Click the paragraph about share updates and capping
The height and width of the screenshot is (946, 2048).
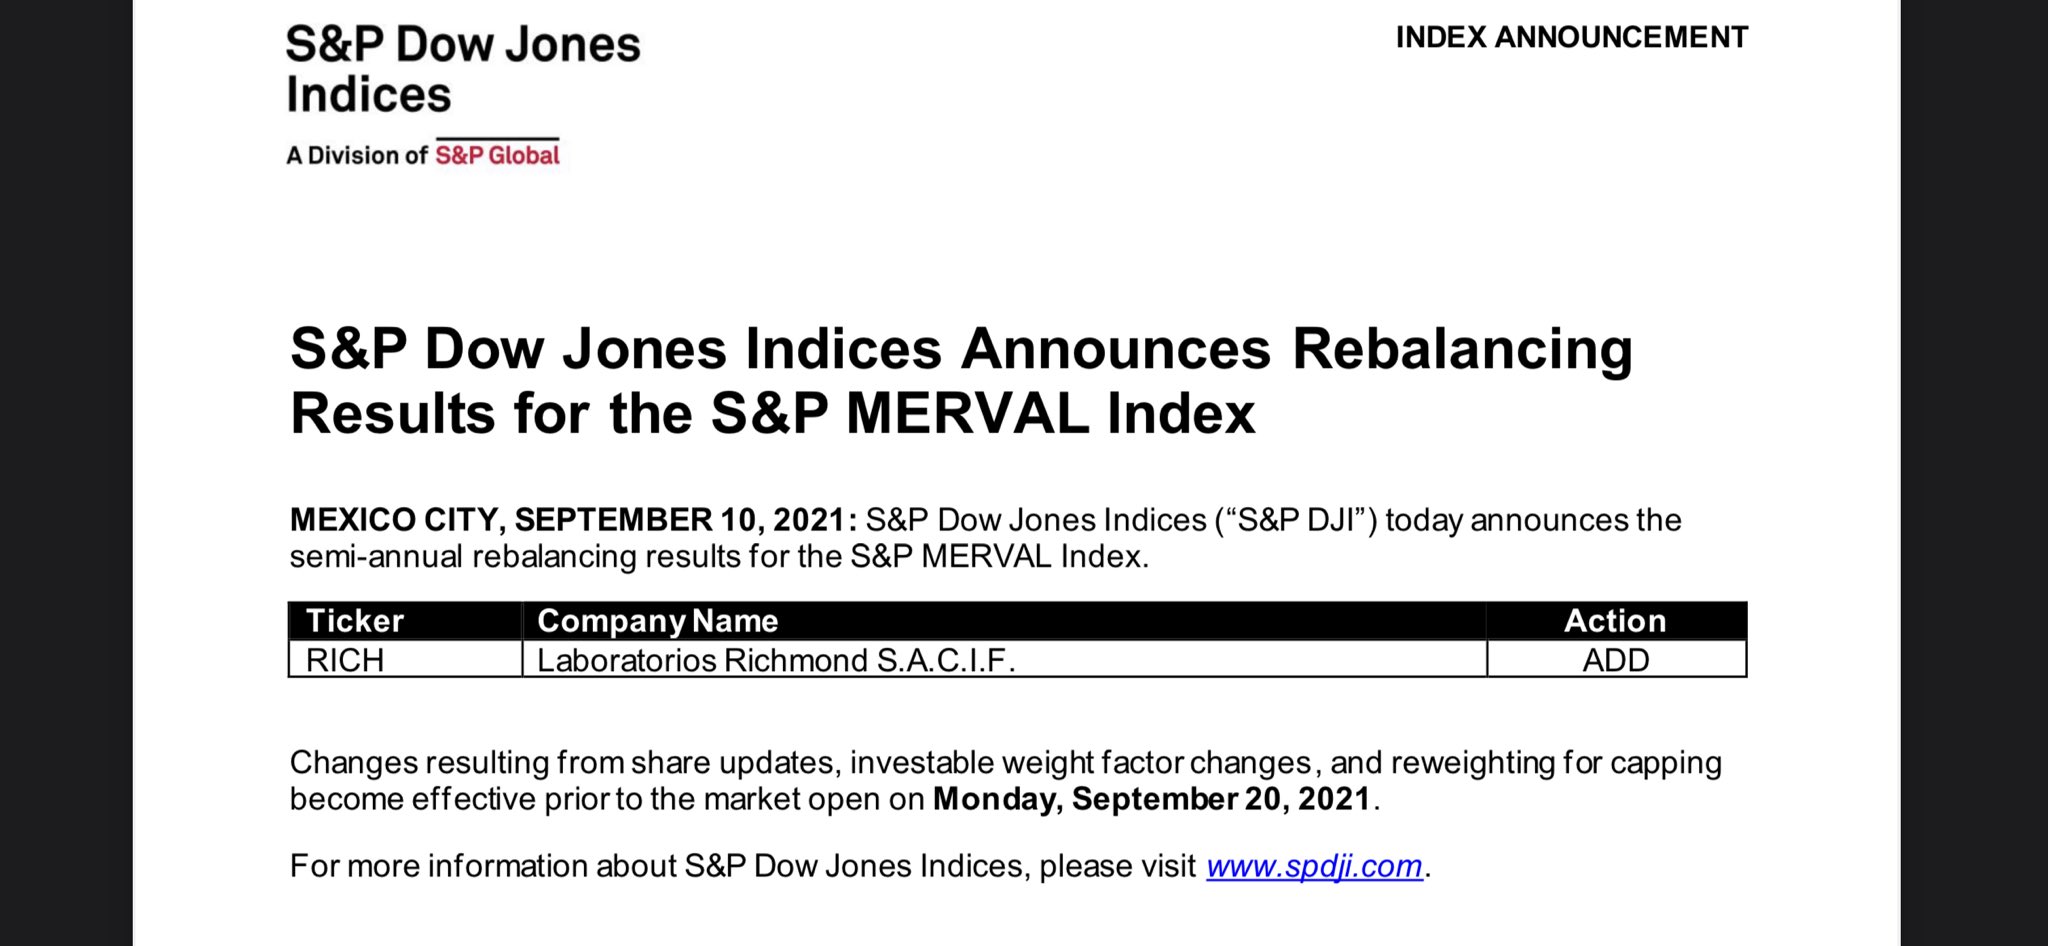(x=1005, y=781)
